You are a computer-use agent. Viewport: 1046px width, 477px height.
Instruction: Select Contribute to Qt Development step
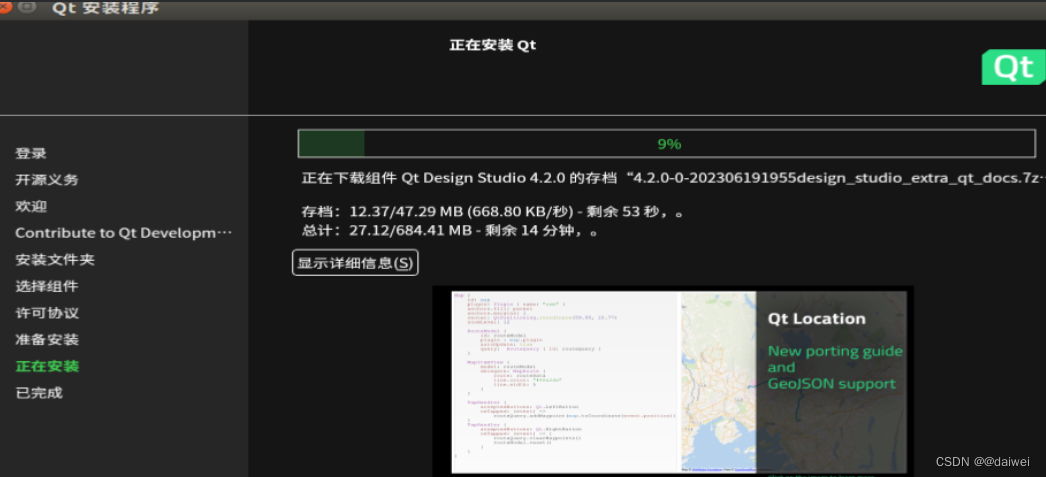pos(124,233)
